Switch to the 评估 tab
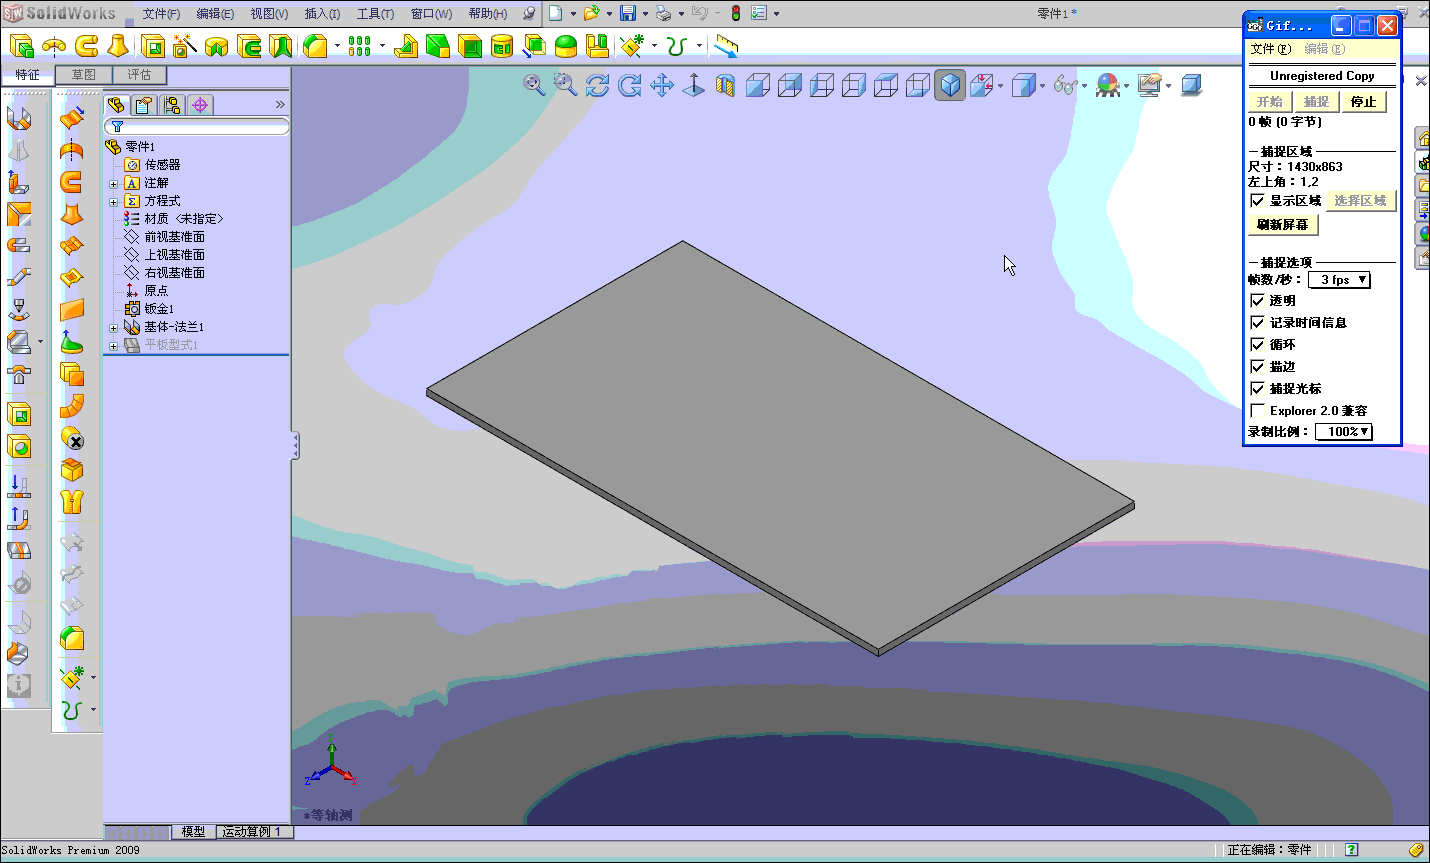Viewport: 1430px width, 863px height. (x=139, y=75)
